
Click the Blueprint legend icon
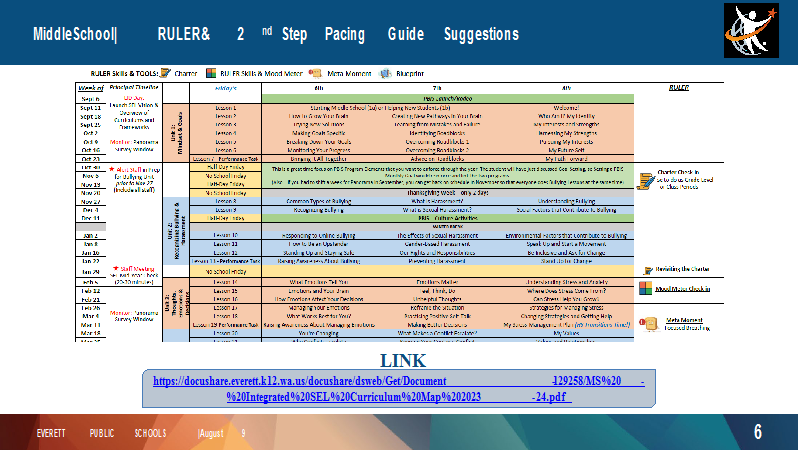click(385, 73)
